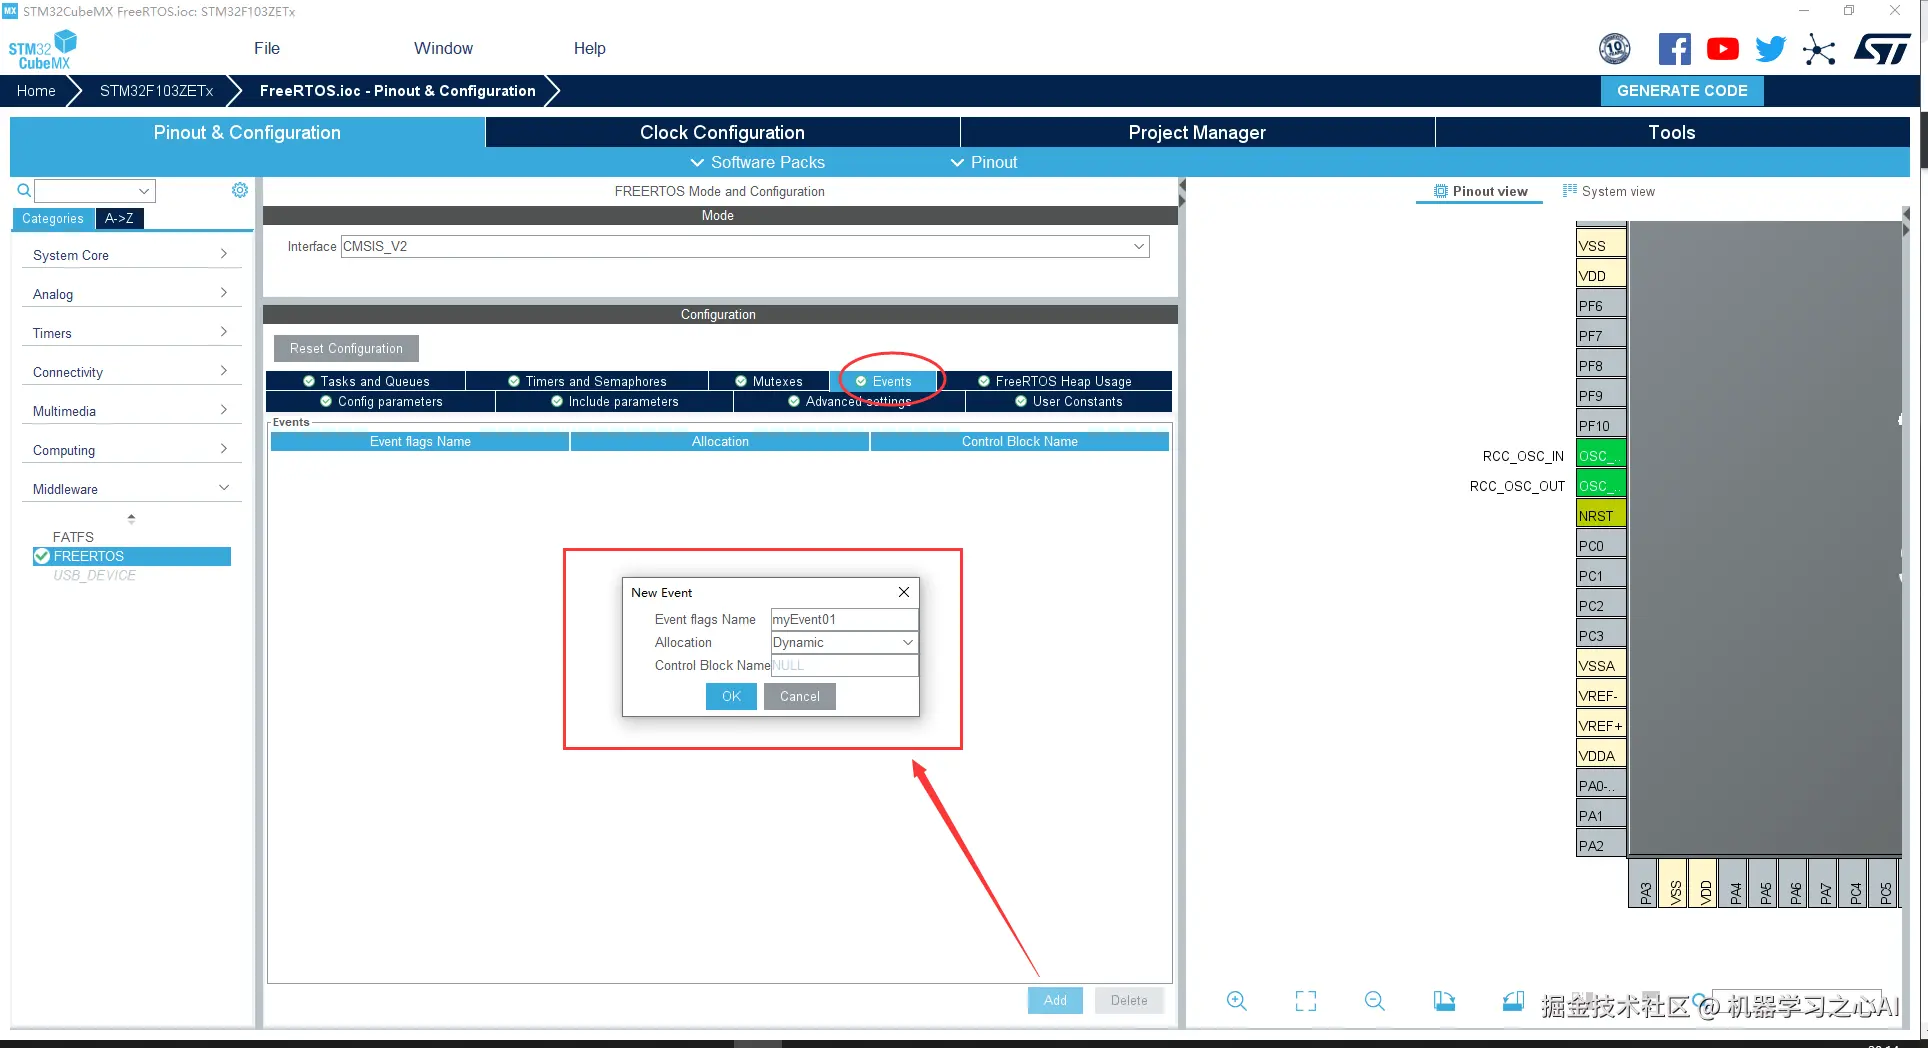
Task: Switch to the Project Manager tab
Action: pos(1197,132)
